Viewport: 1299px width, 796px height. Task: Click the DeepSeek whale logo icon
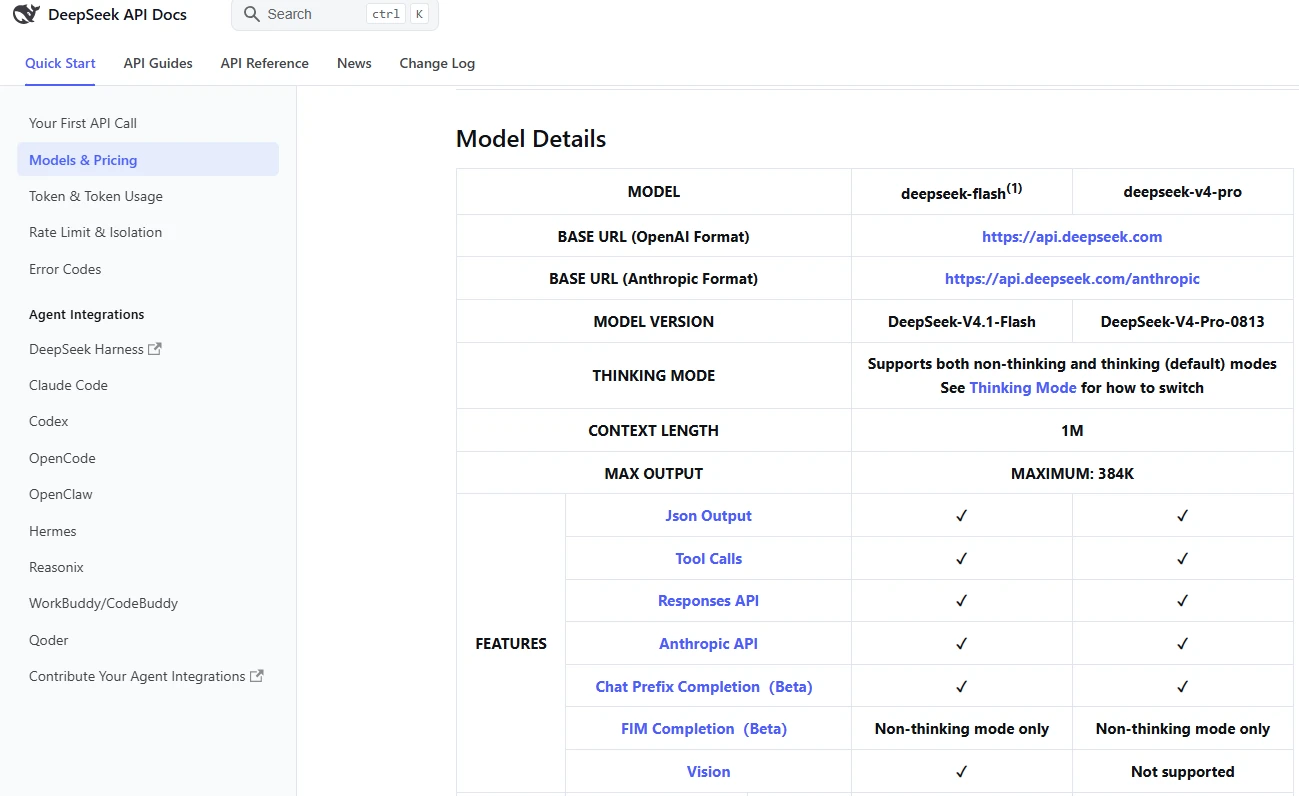(x=26, y=15)
